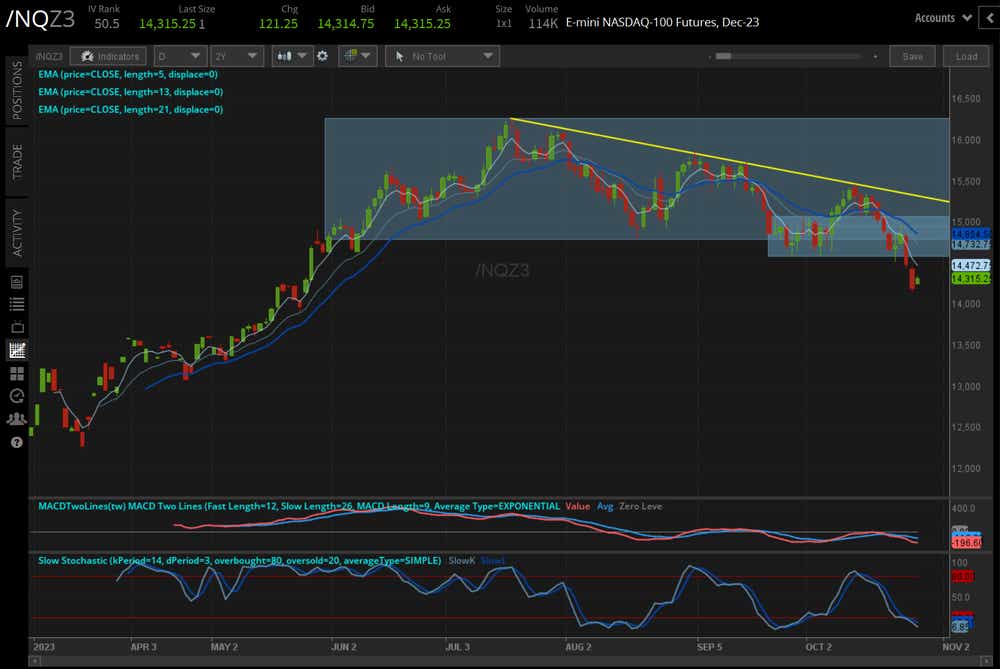Expand the 2Y time range dropdown
The height and width of the screenshot is (669, 1000).
tap(236, 56)
